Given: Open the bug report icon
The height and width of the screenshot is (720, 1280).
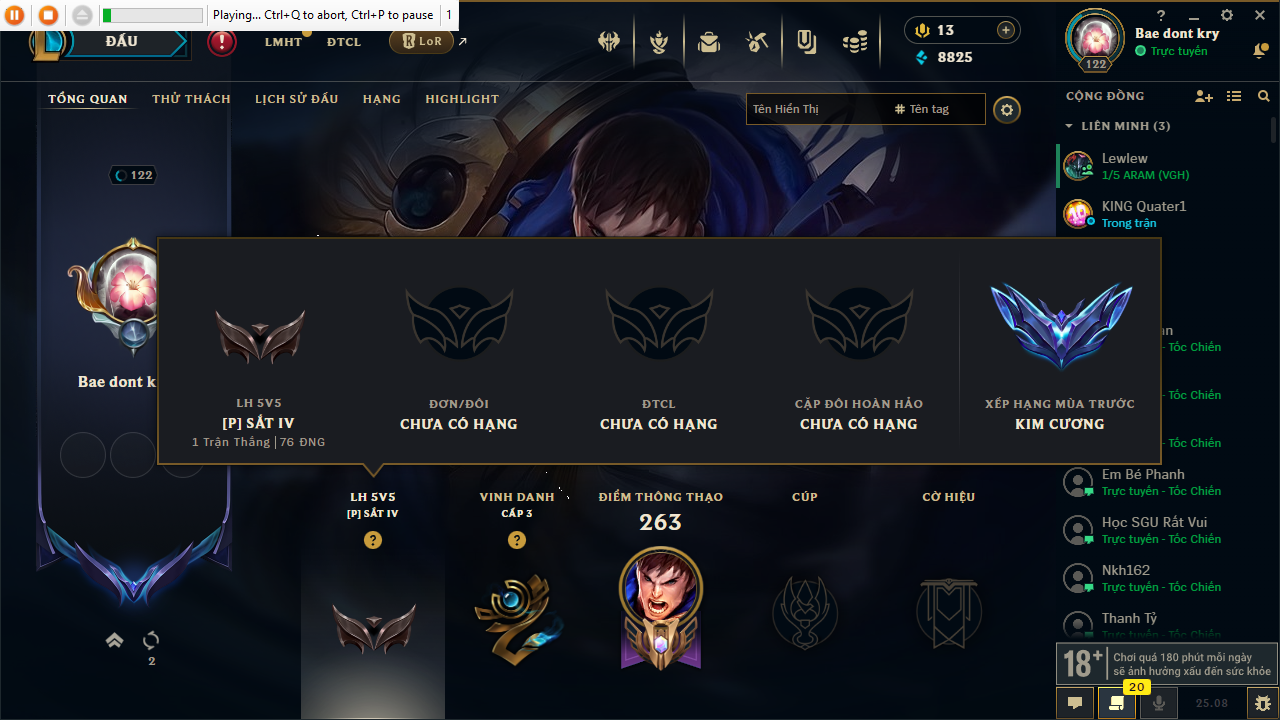Looking at the screenshot, I should click(1262, 703).
